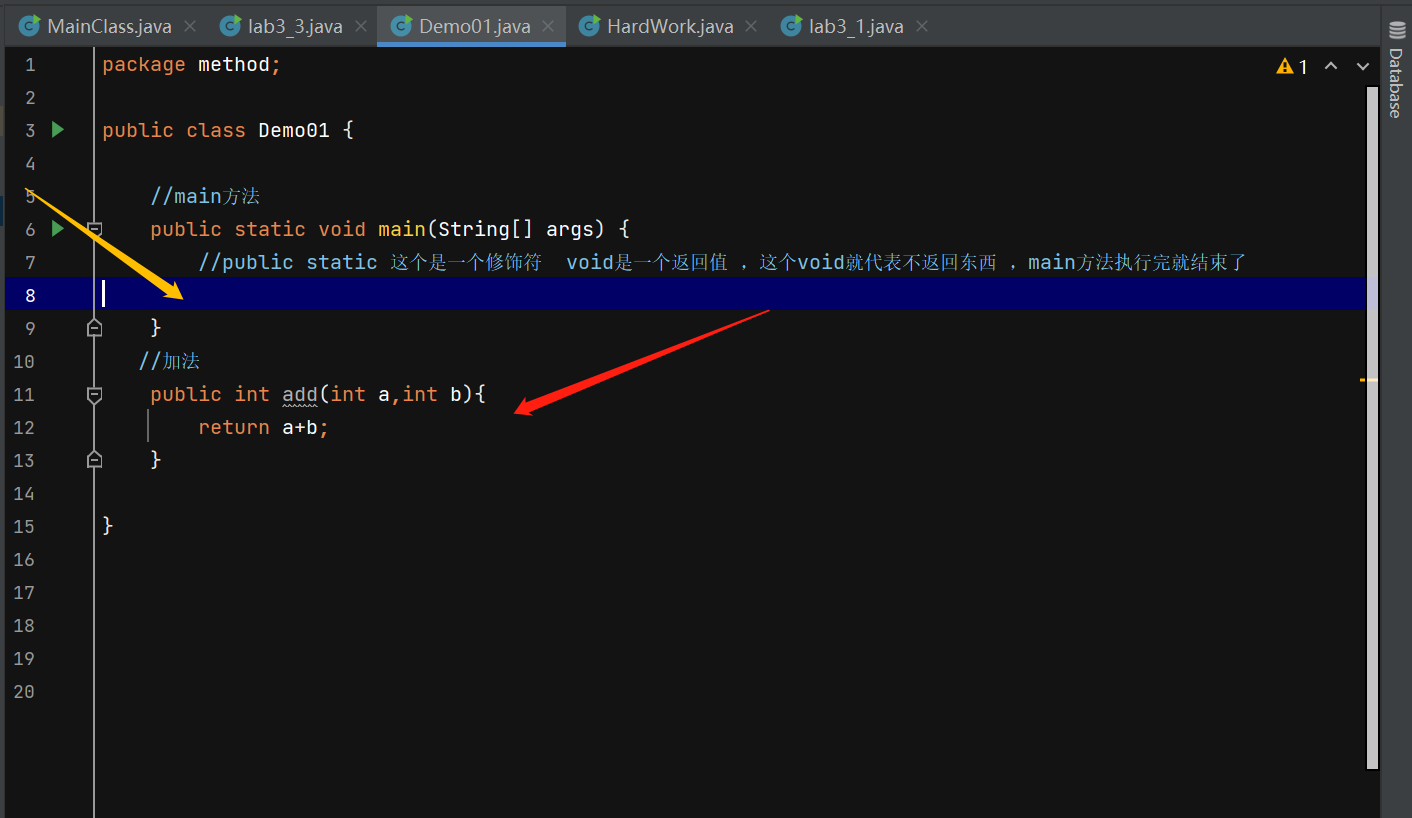Image resolution: width=1412 pixels, height=818 pixels.
Task: Run main method from the gutter arrow on line 6
Action: (x=58, y=229)
